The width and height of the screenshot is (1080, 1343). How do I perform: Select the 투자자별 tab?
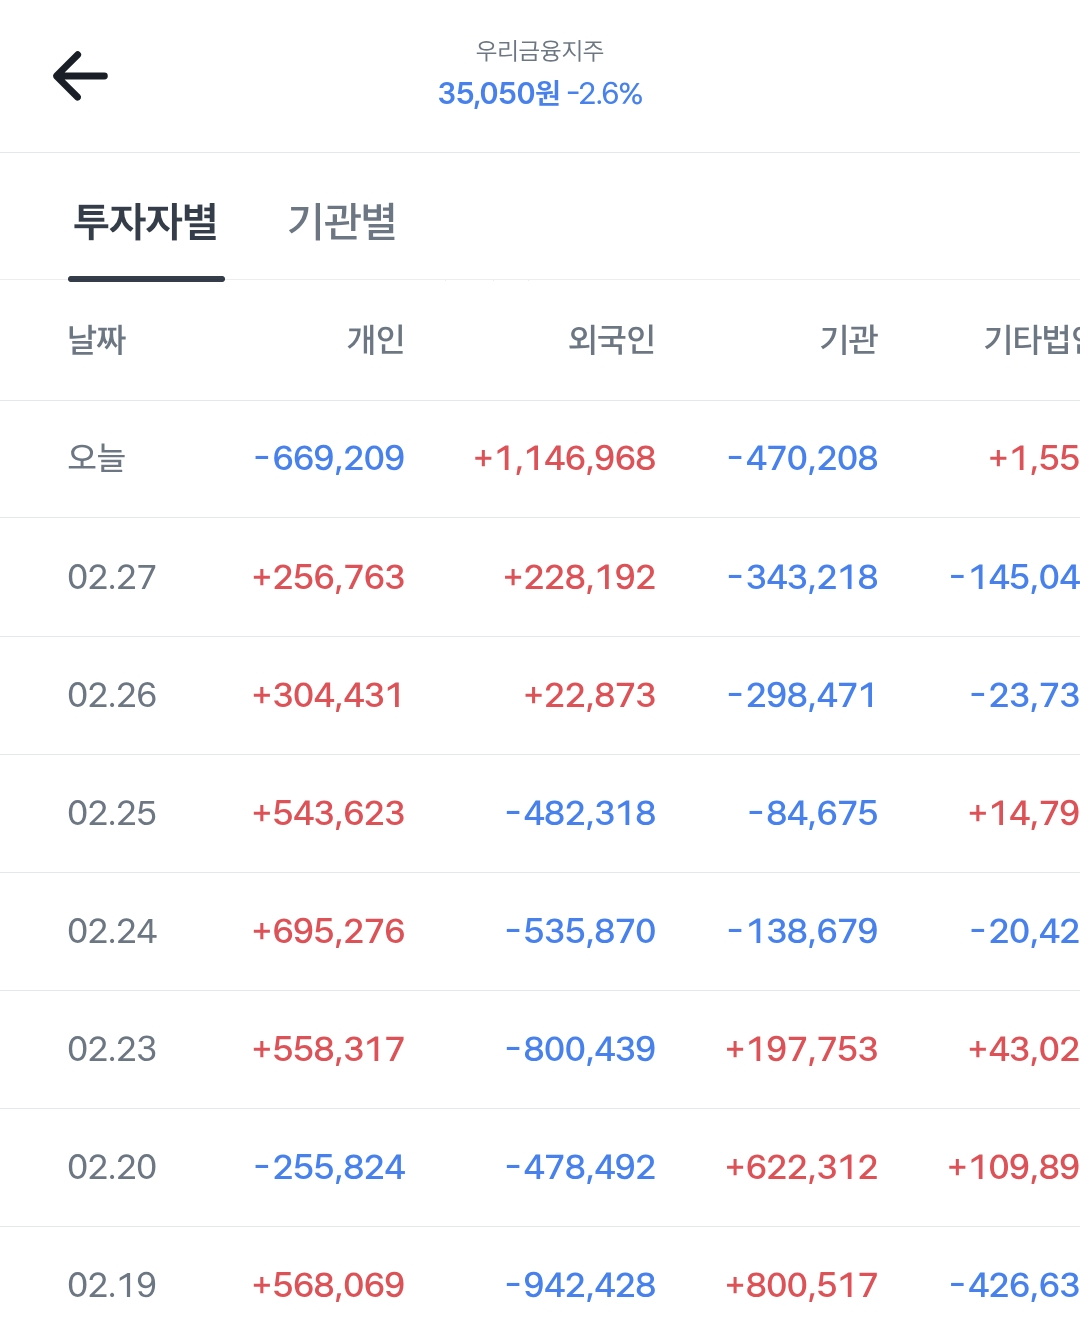point(146,221)
